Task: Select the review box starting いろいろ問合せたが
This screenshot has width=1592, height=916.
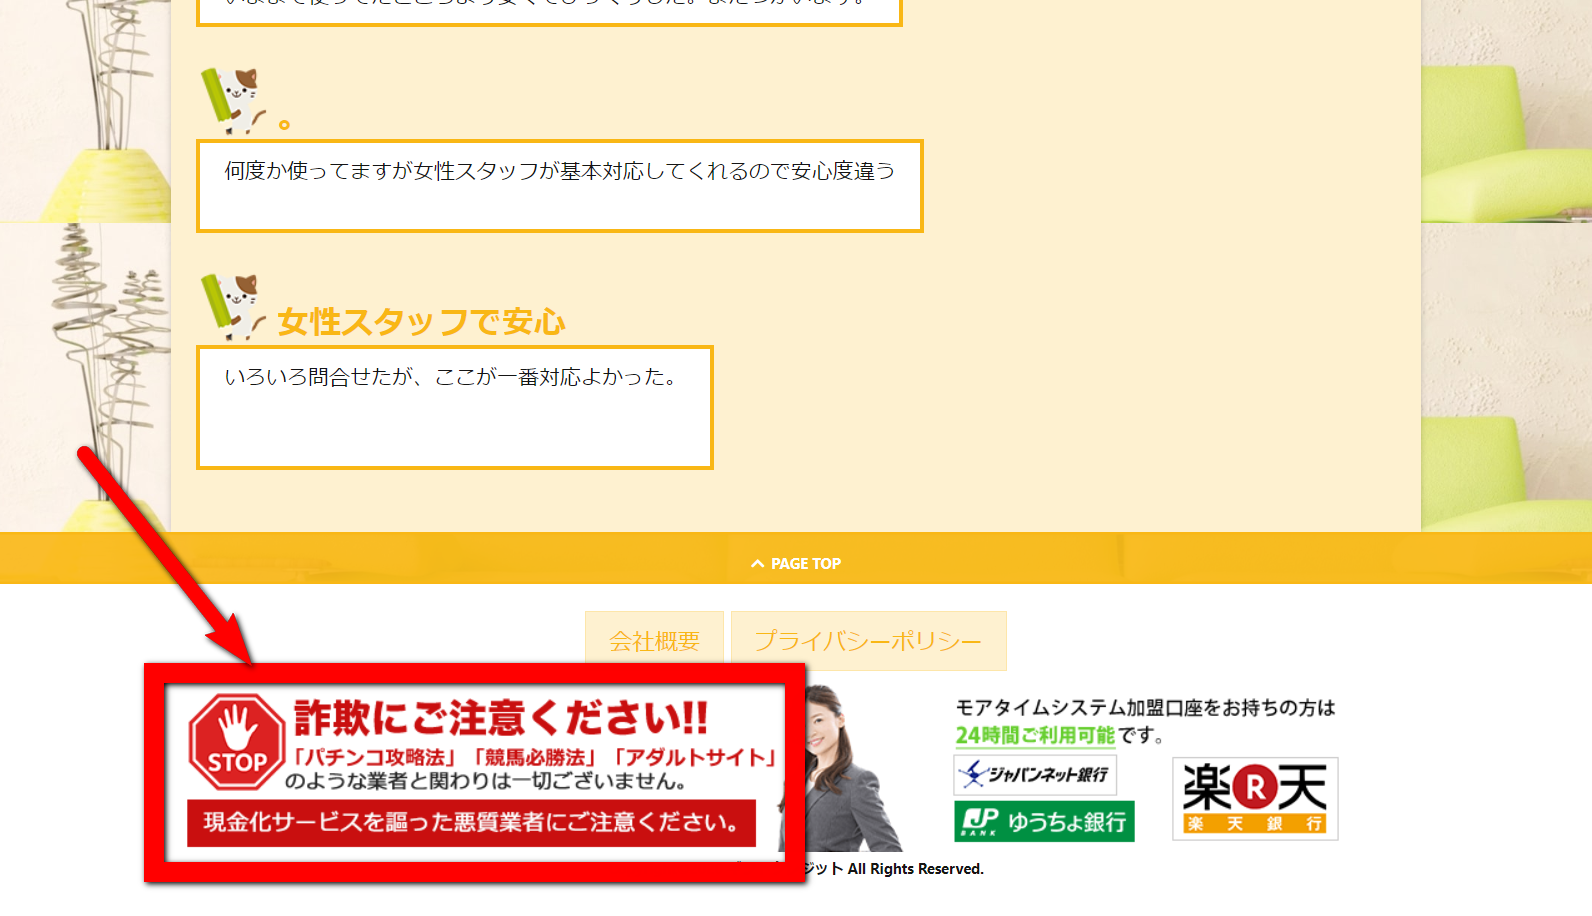Action: click(x=454, y=407)
